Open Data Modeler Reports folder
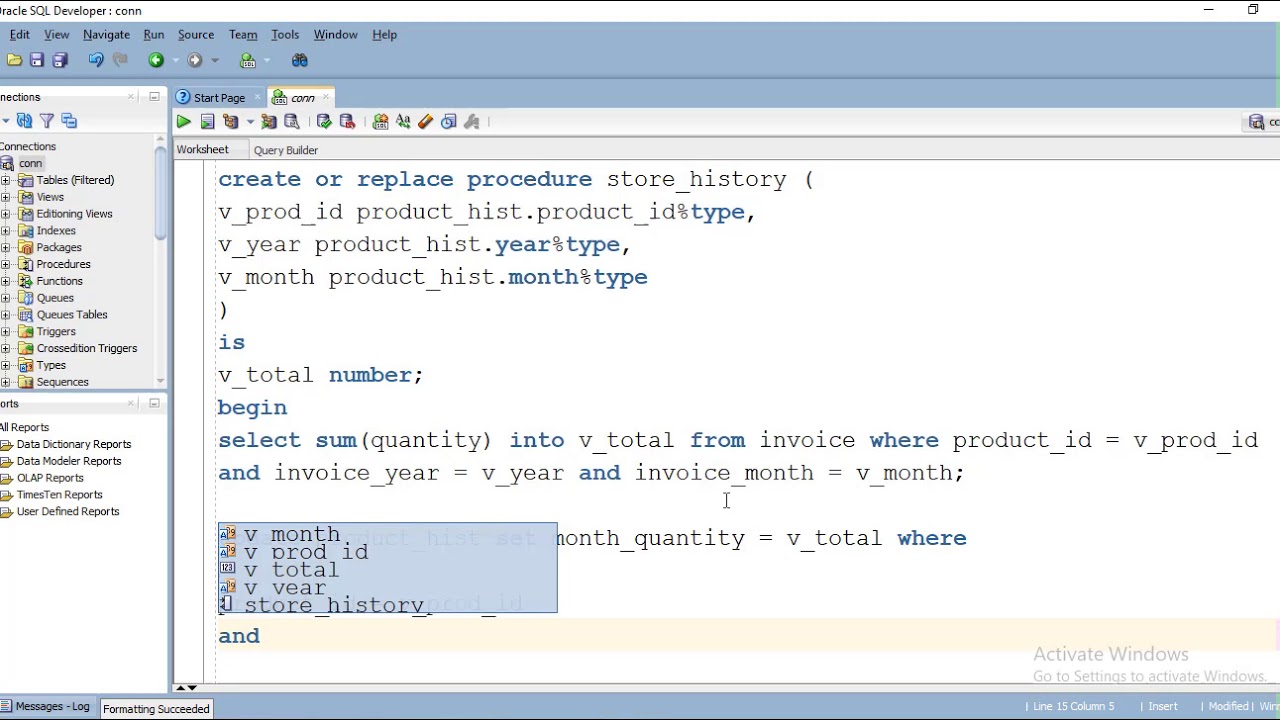The image size is (1280, 720). click(x=68, y=461)
